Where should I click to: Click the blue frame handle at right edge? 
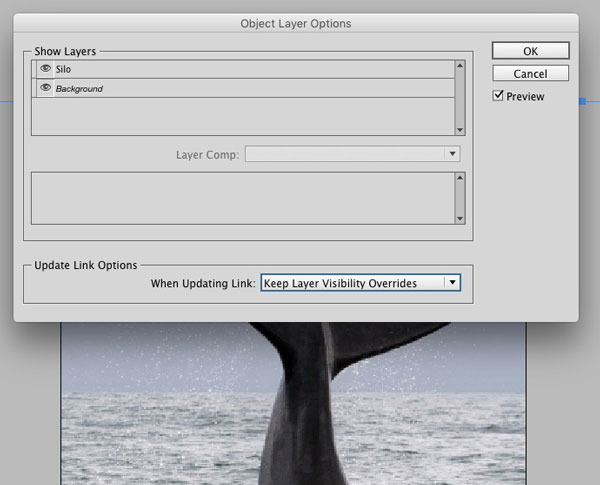582,101
